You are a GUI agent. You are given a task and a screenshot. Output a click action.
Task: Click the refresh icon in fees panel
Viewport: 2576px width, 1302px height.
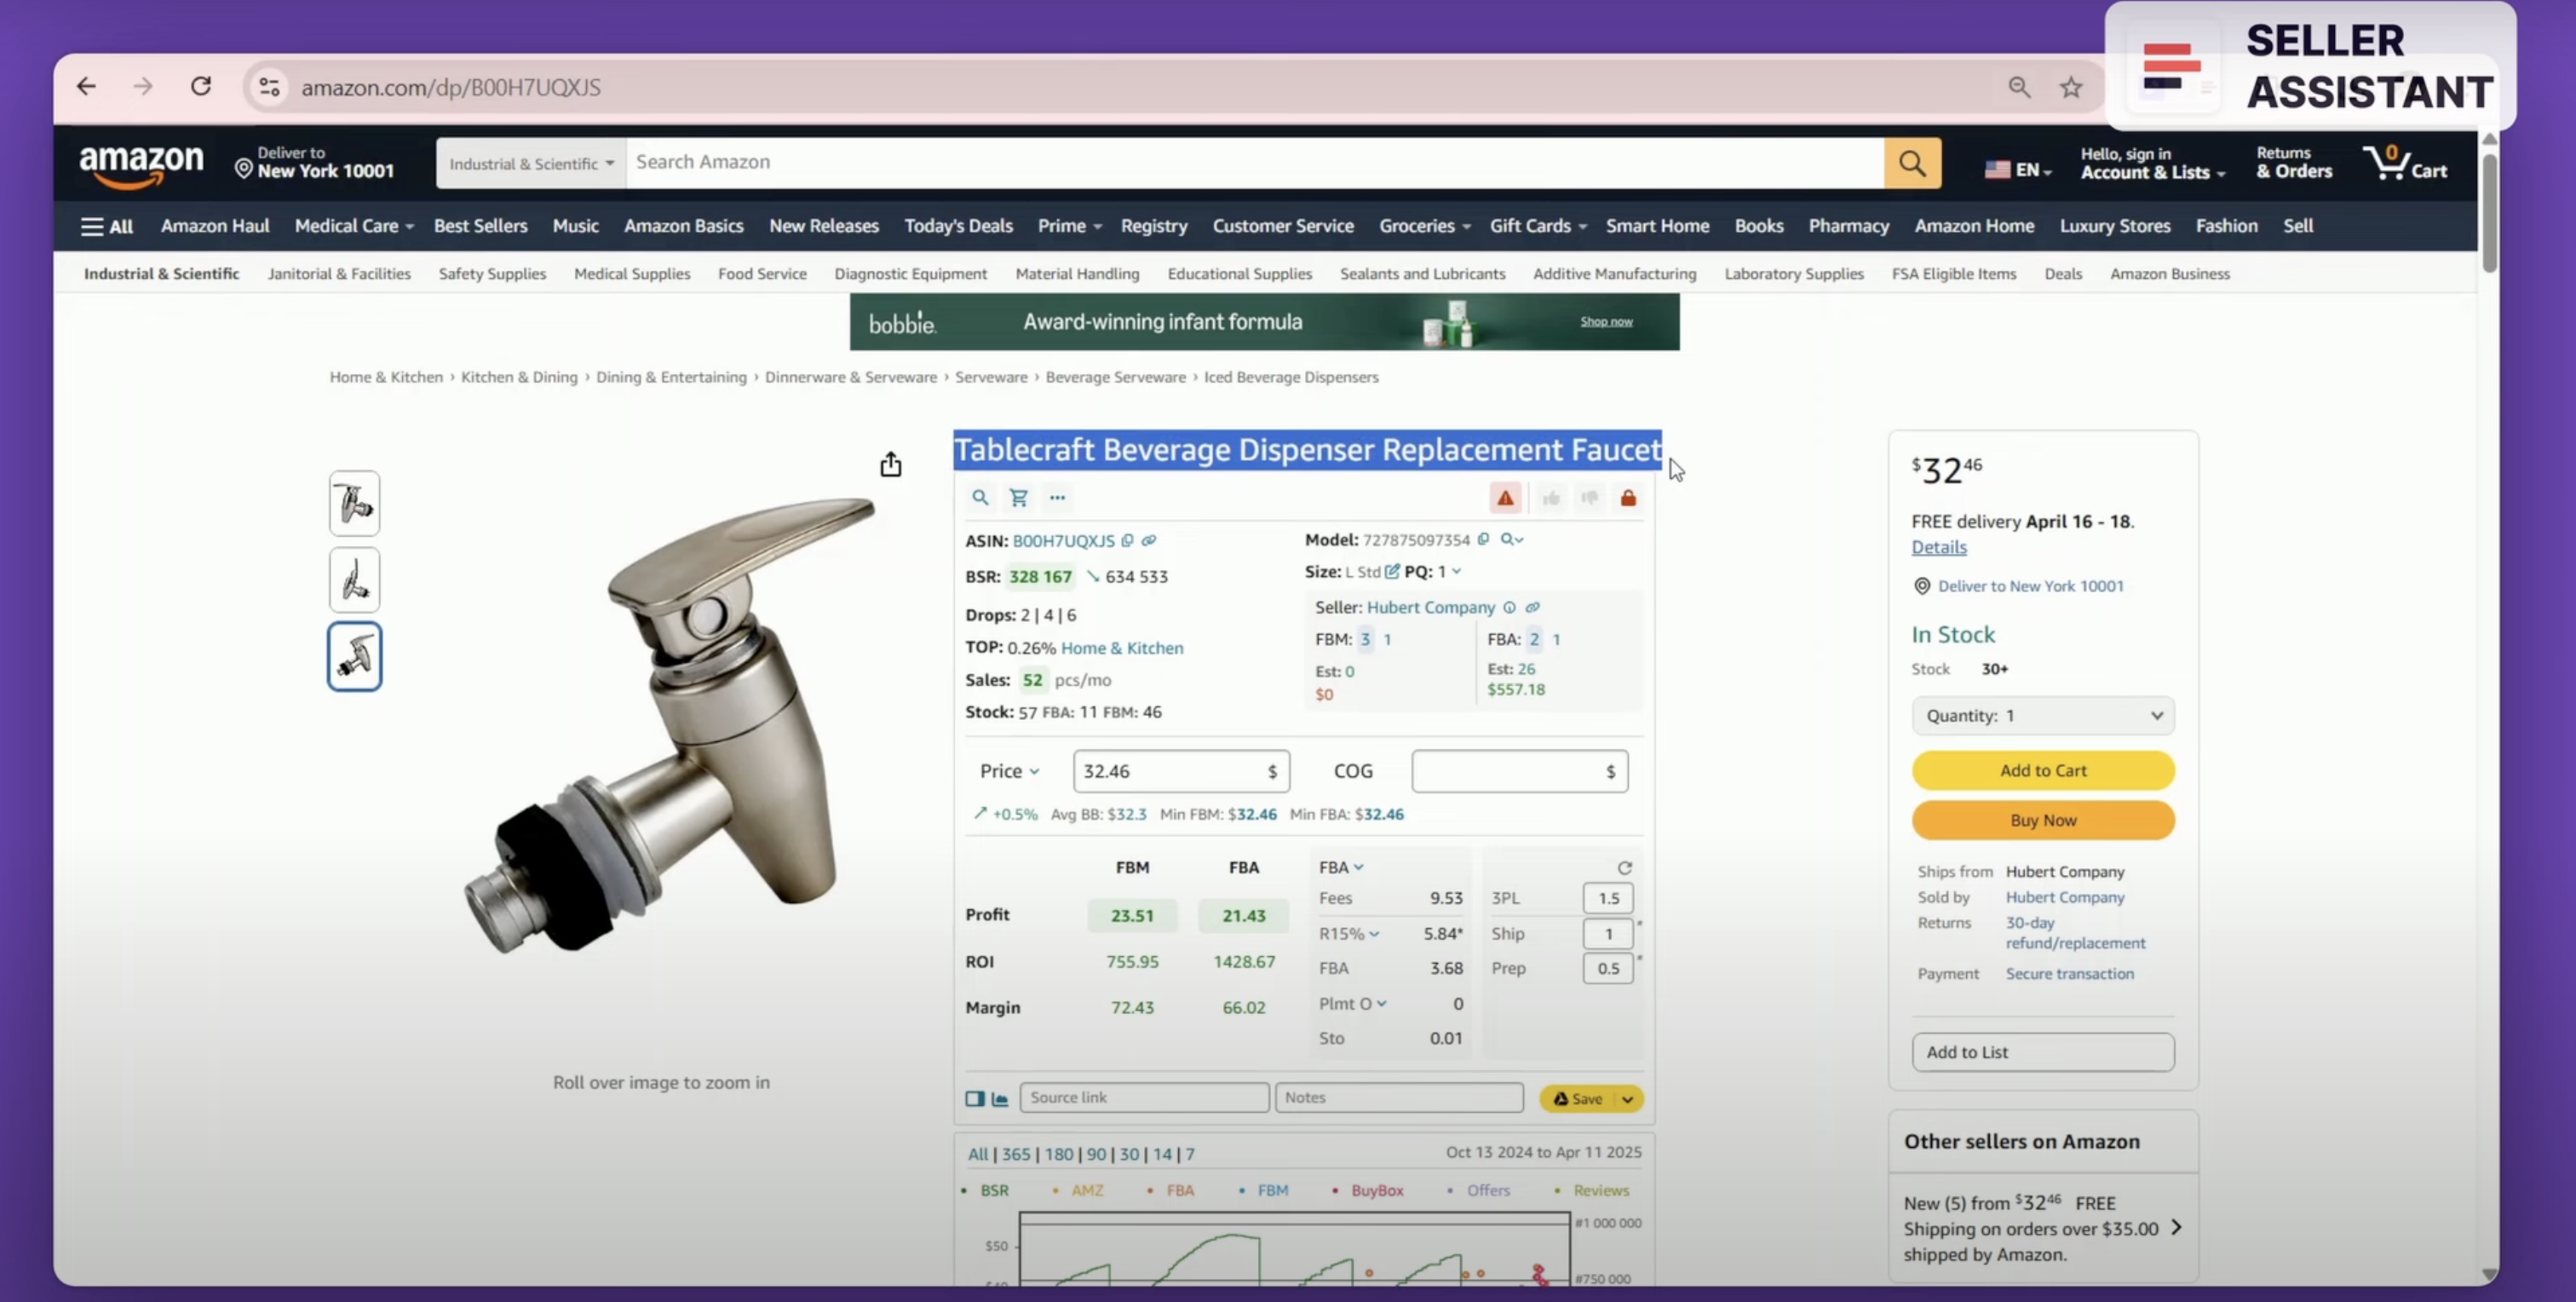click(x=1624, y=868)
